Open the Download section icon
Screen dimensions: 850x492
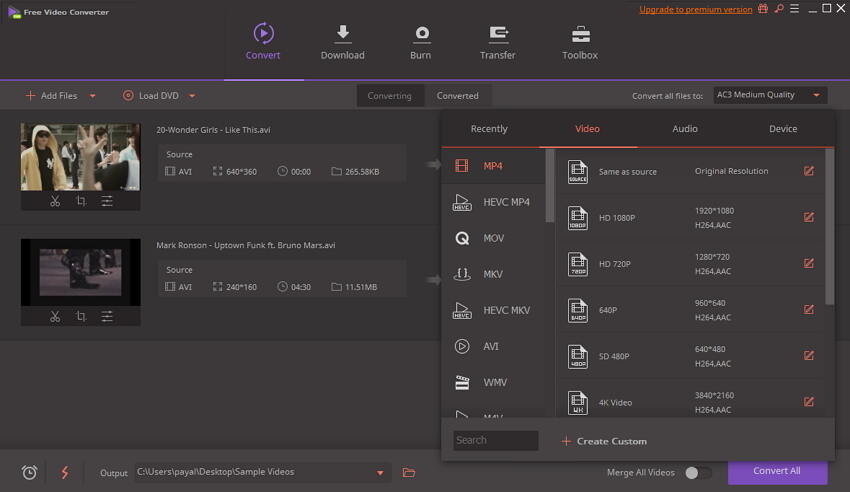point(342,34)
